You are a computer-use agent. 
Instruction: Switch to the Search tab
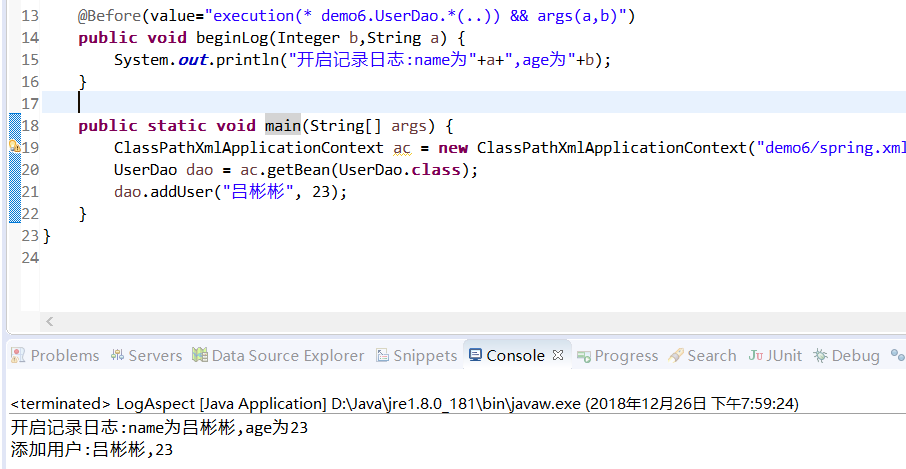pyautogui.click(x=702, y=356)
